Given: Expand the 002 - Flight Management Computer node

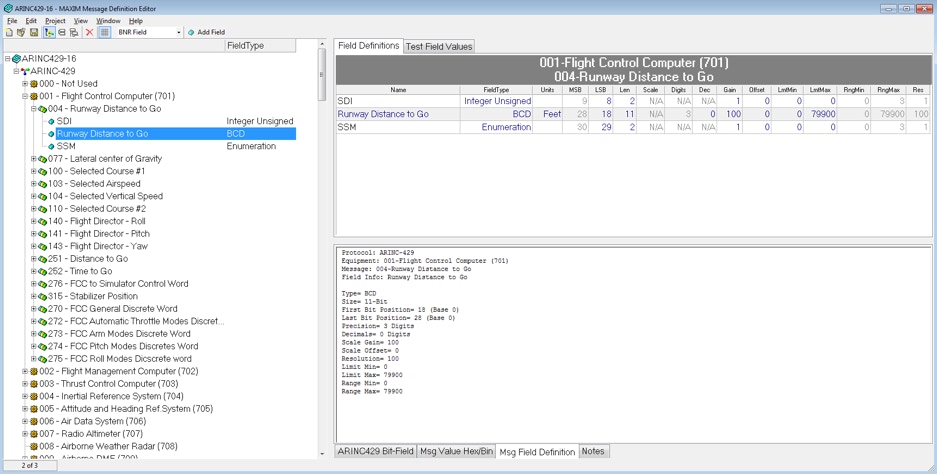Looking at the screenshot, I should (25, 371).
